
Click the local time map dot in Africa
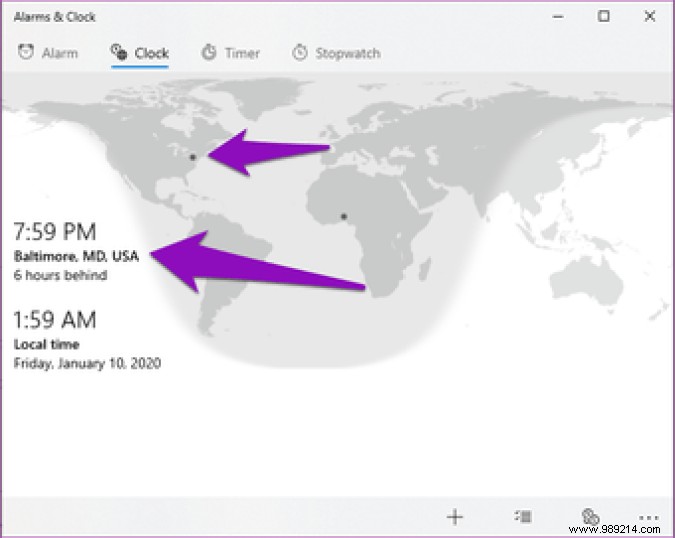(344, 216)
